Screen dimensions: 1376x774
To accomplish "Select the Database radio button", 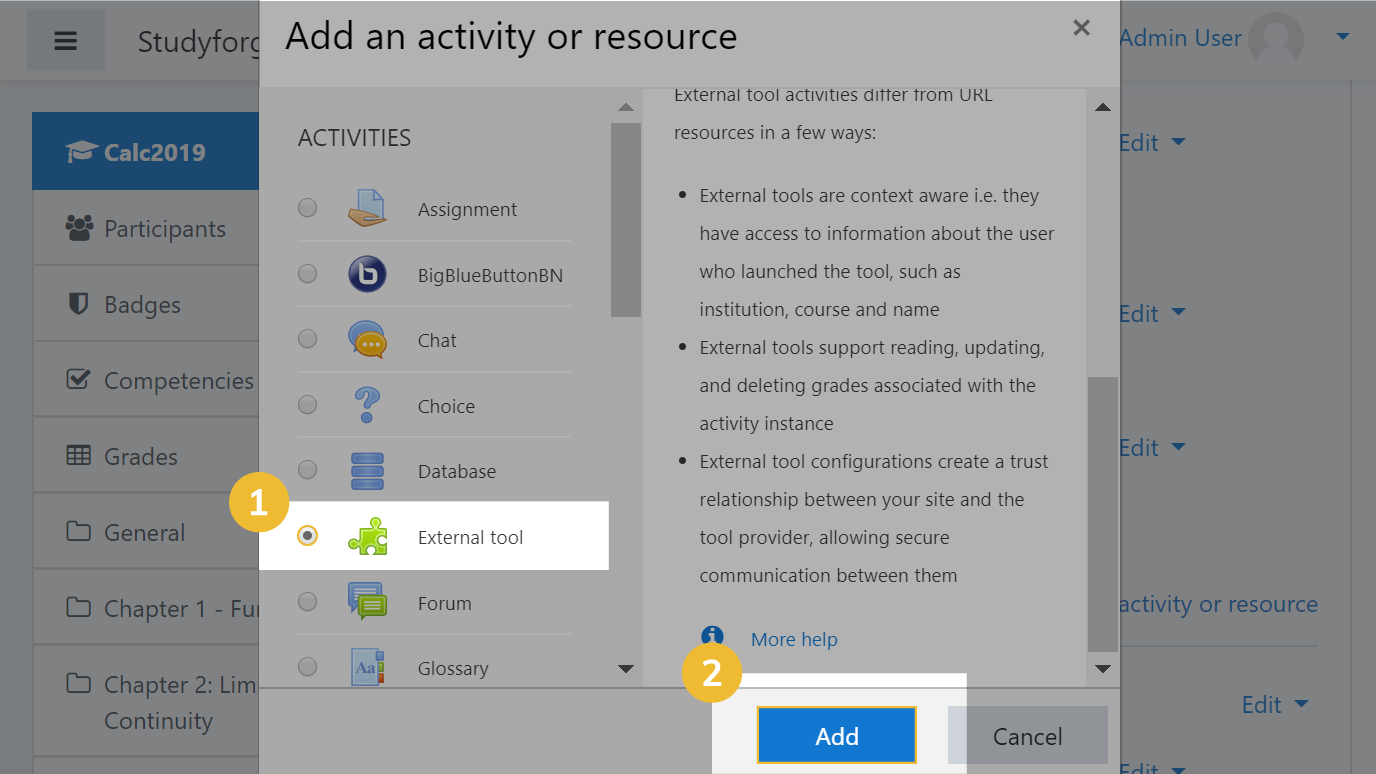I will click(x=307, y=470).
